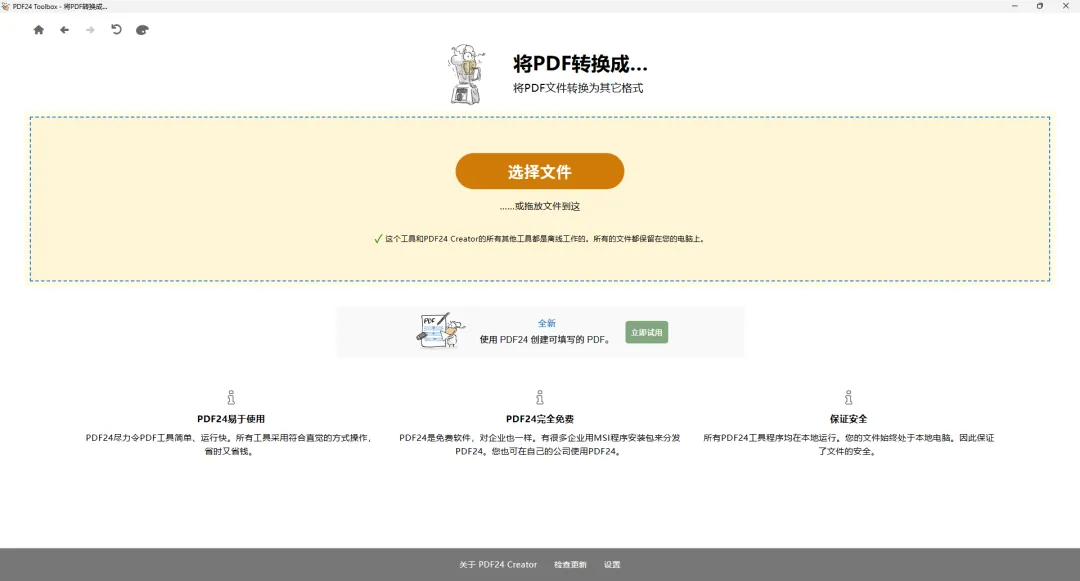Go to the Home screen icon
Screen dimensions: 1080x581
39,30
